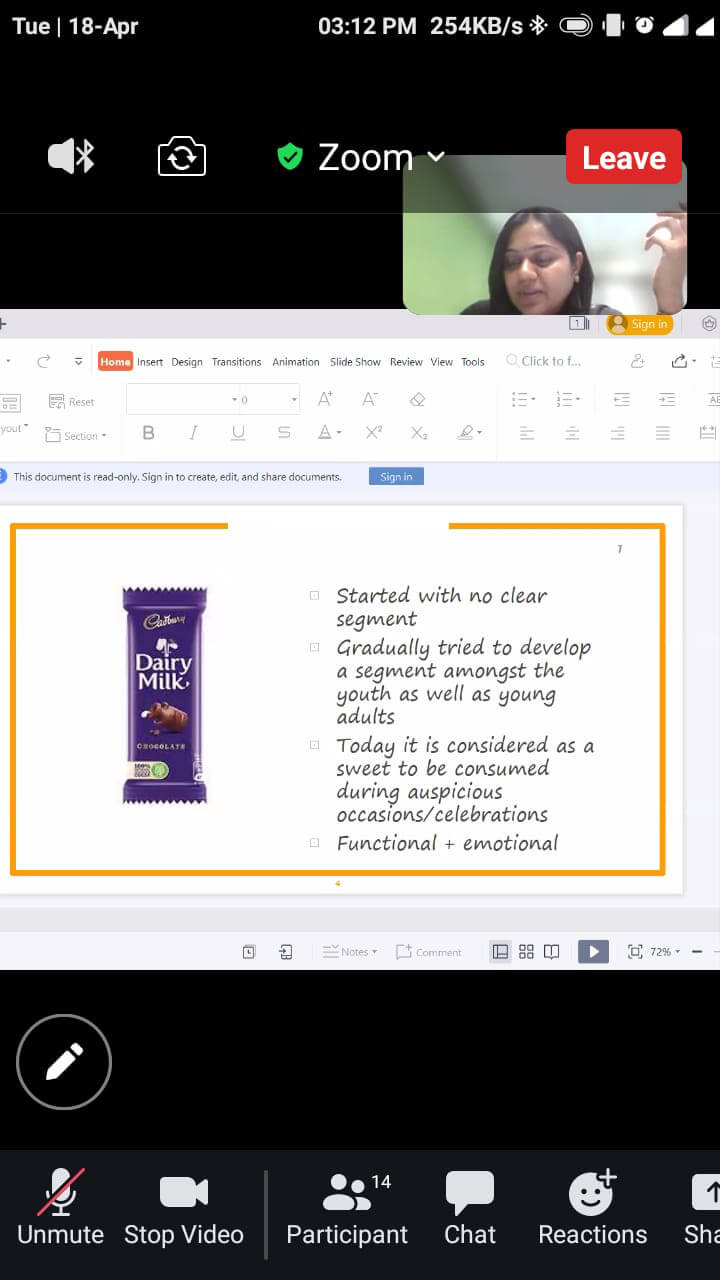Switch camera using the flip camera icon
This screenshot has width=720, height=1280.
click(182, 157)
